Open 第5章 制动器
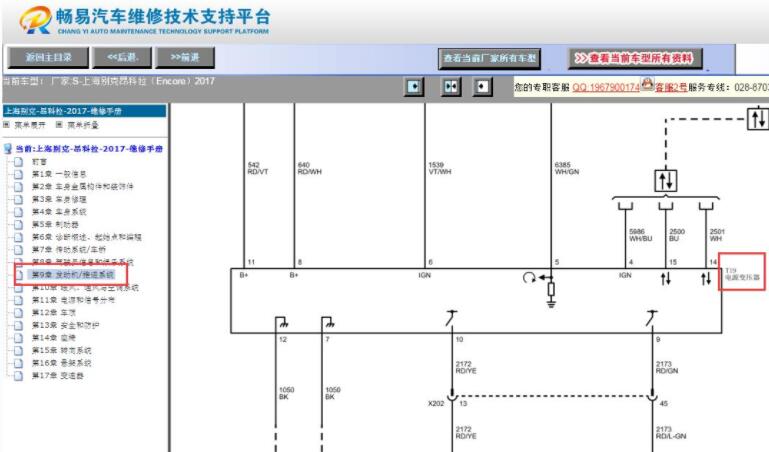Image resolution: width=769 pixels, height=452 pixels. (x=55, y=225)
